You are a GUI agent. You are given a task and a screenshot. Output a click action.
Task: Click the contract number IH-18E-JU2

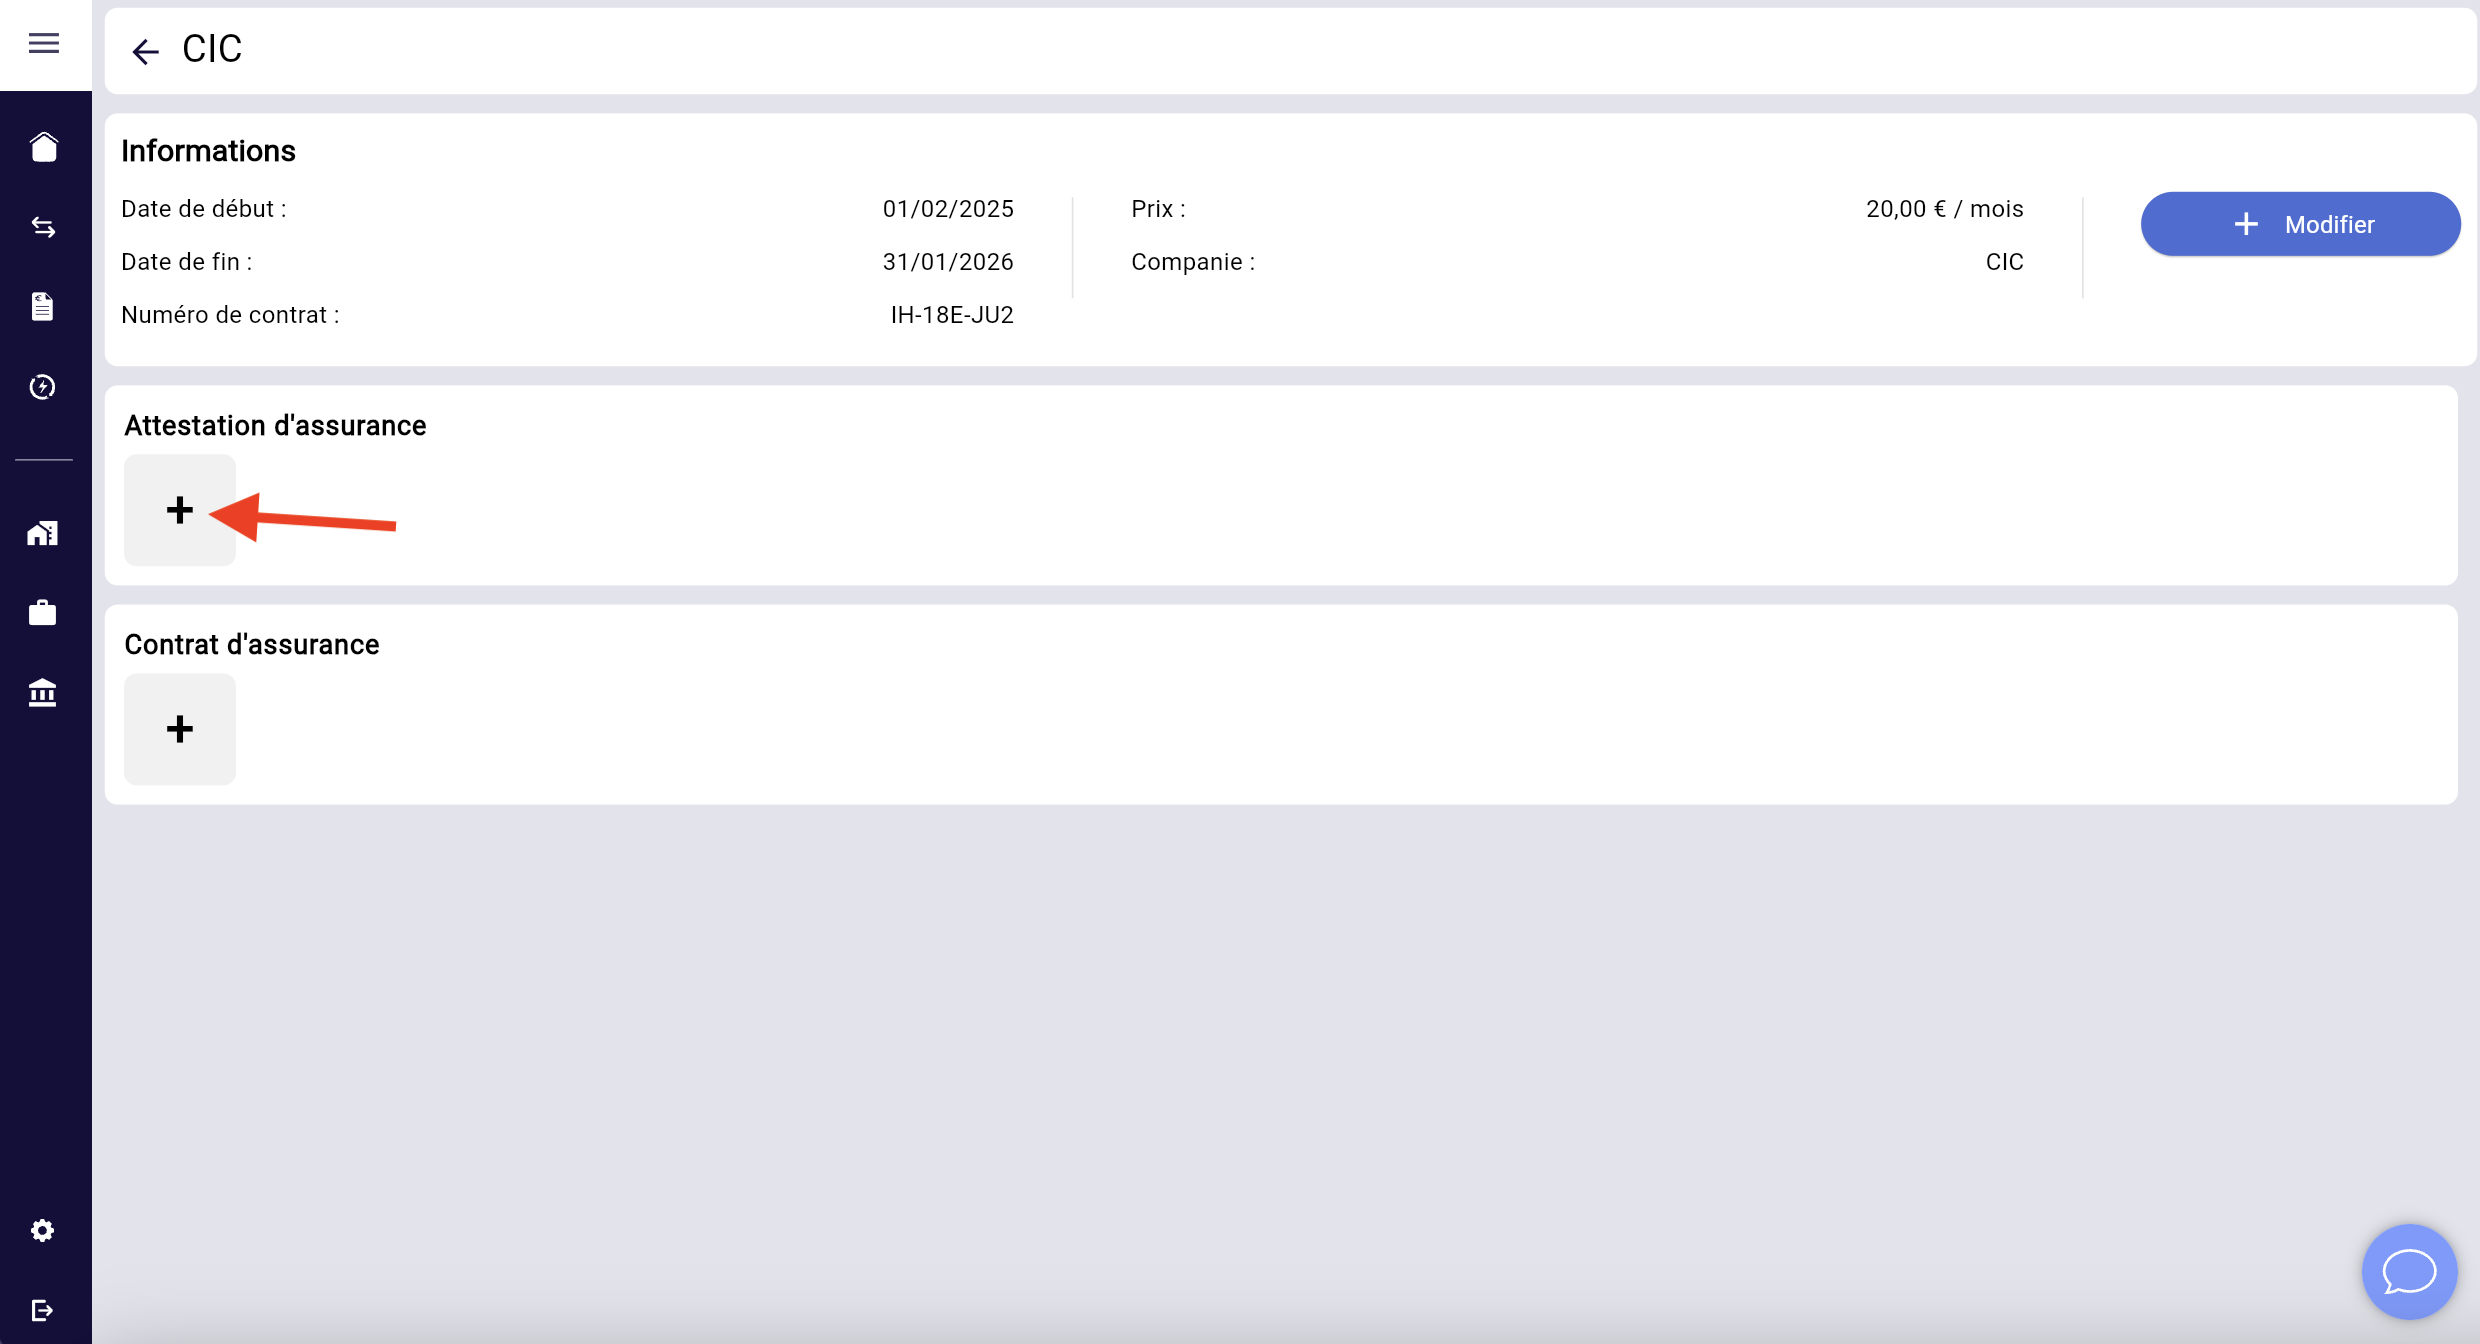(952, 315)
